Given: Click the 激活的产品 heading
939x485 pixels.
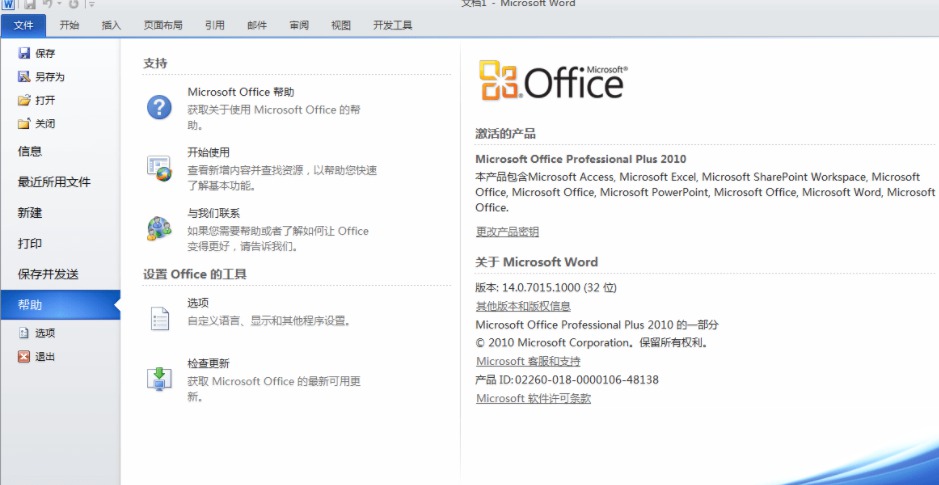Looking at the screenshot, I should (505, 134).
